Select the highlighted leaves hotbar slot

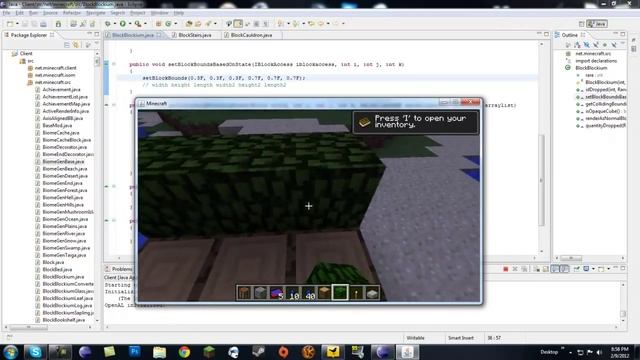[340, 293]
